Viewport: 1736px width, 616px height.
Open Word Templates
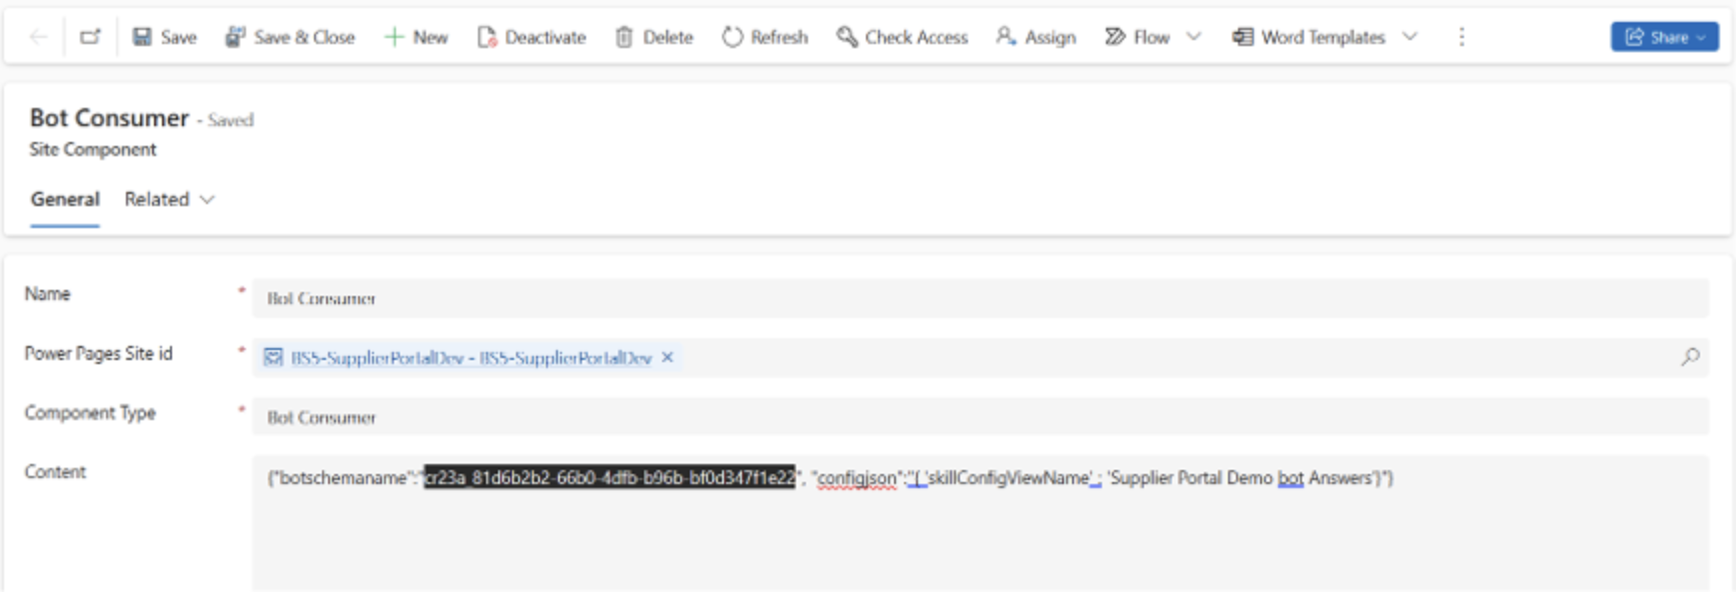click(x=1309, y=37)
